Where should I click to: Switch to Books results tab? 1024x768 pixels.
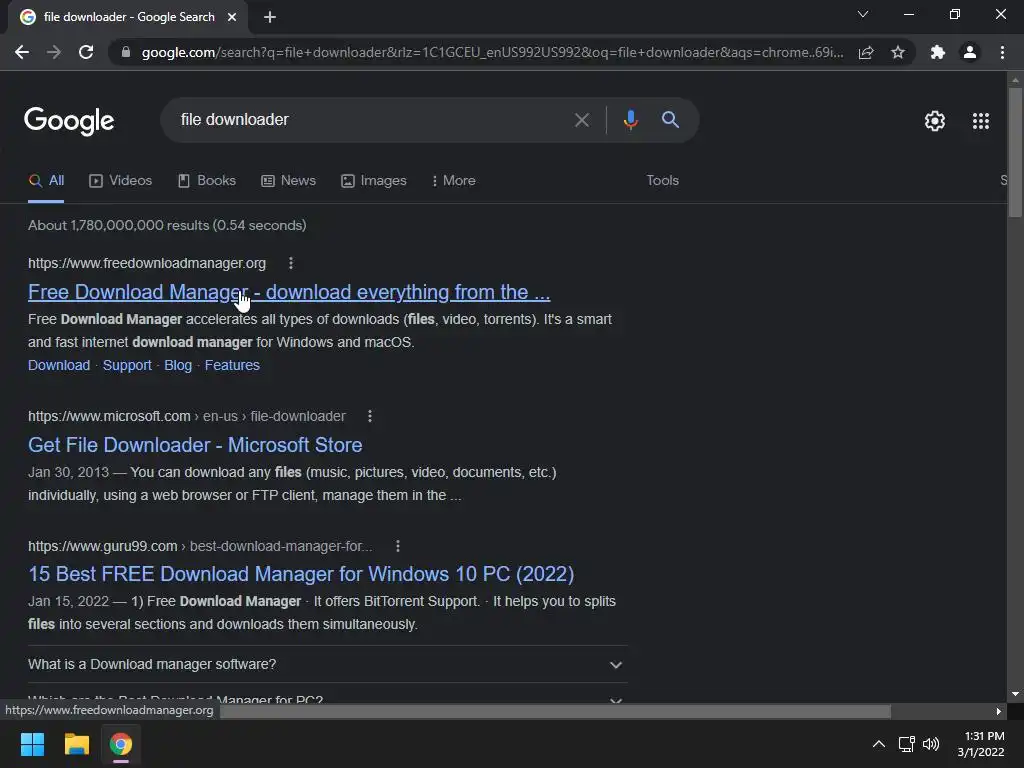click(207, 181)
